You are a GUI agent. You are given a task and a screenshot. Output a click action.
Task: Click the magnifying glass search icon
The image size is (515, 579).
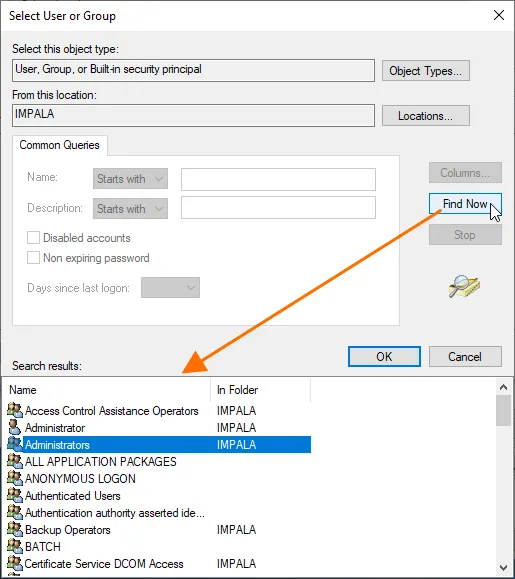point(464,286)
